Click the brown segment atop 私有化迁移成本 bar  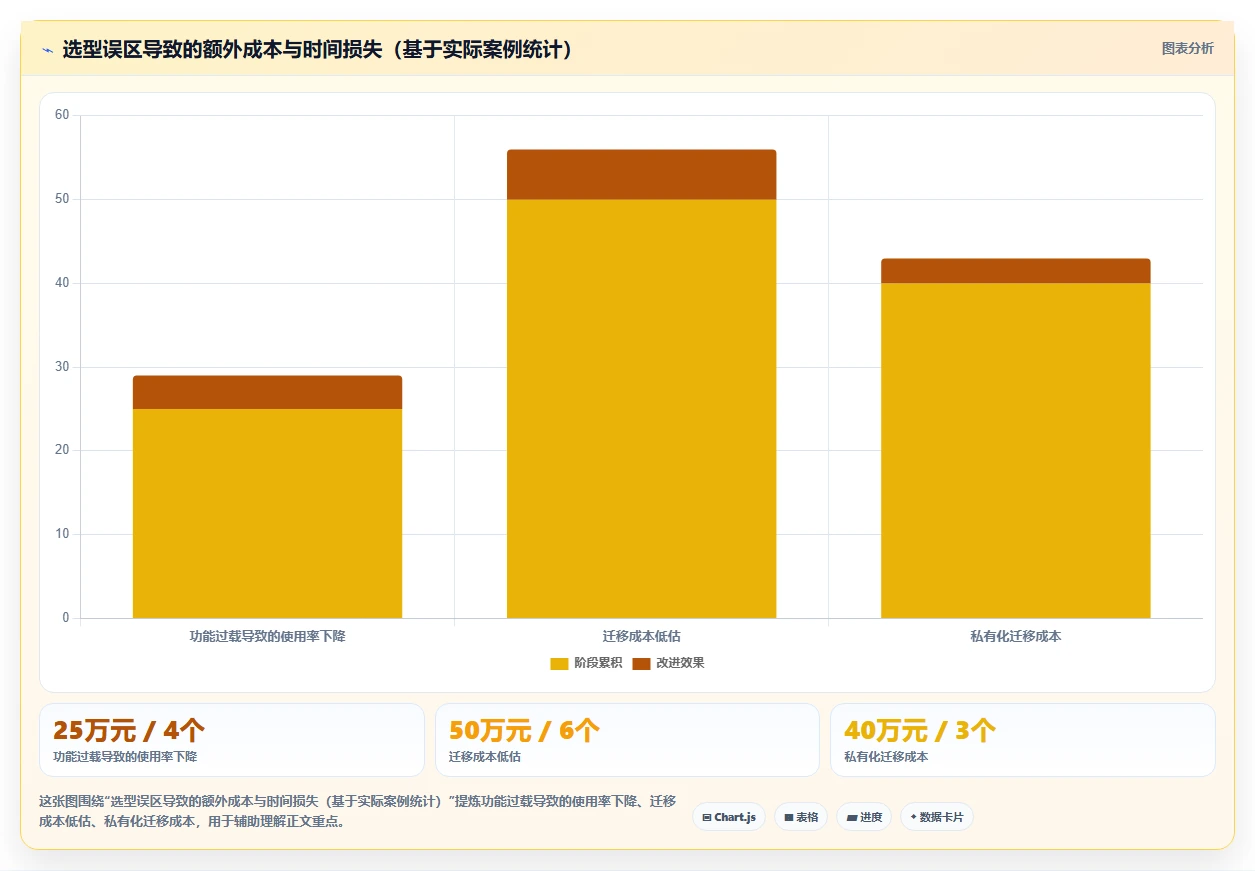coord(1015,271)
